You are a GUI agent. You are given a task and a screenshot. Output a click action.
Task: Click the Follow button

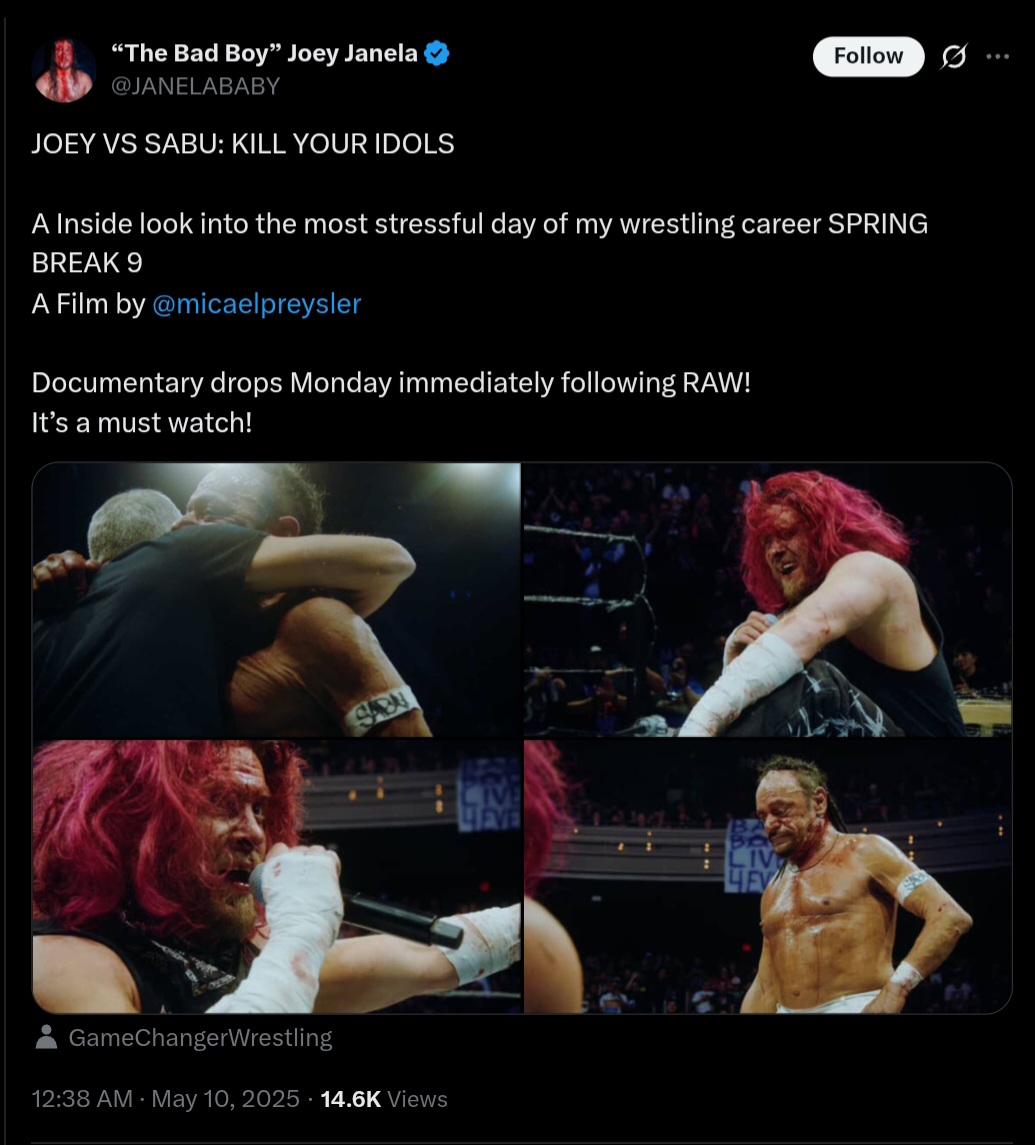(868, 56)
